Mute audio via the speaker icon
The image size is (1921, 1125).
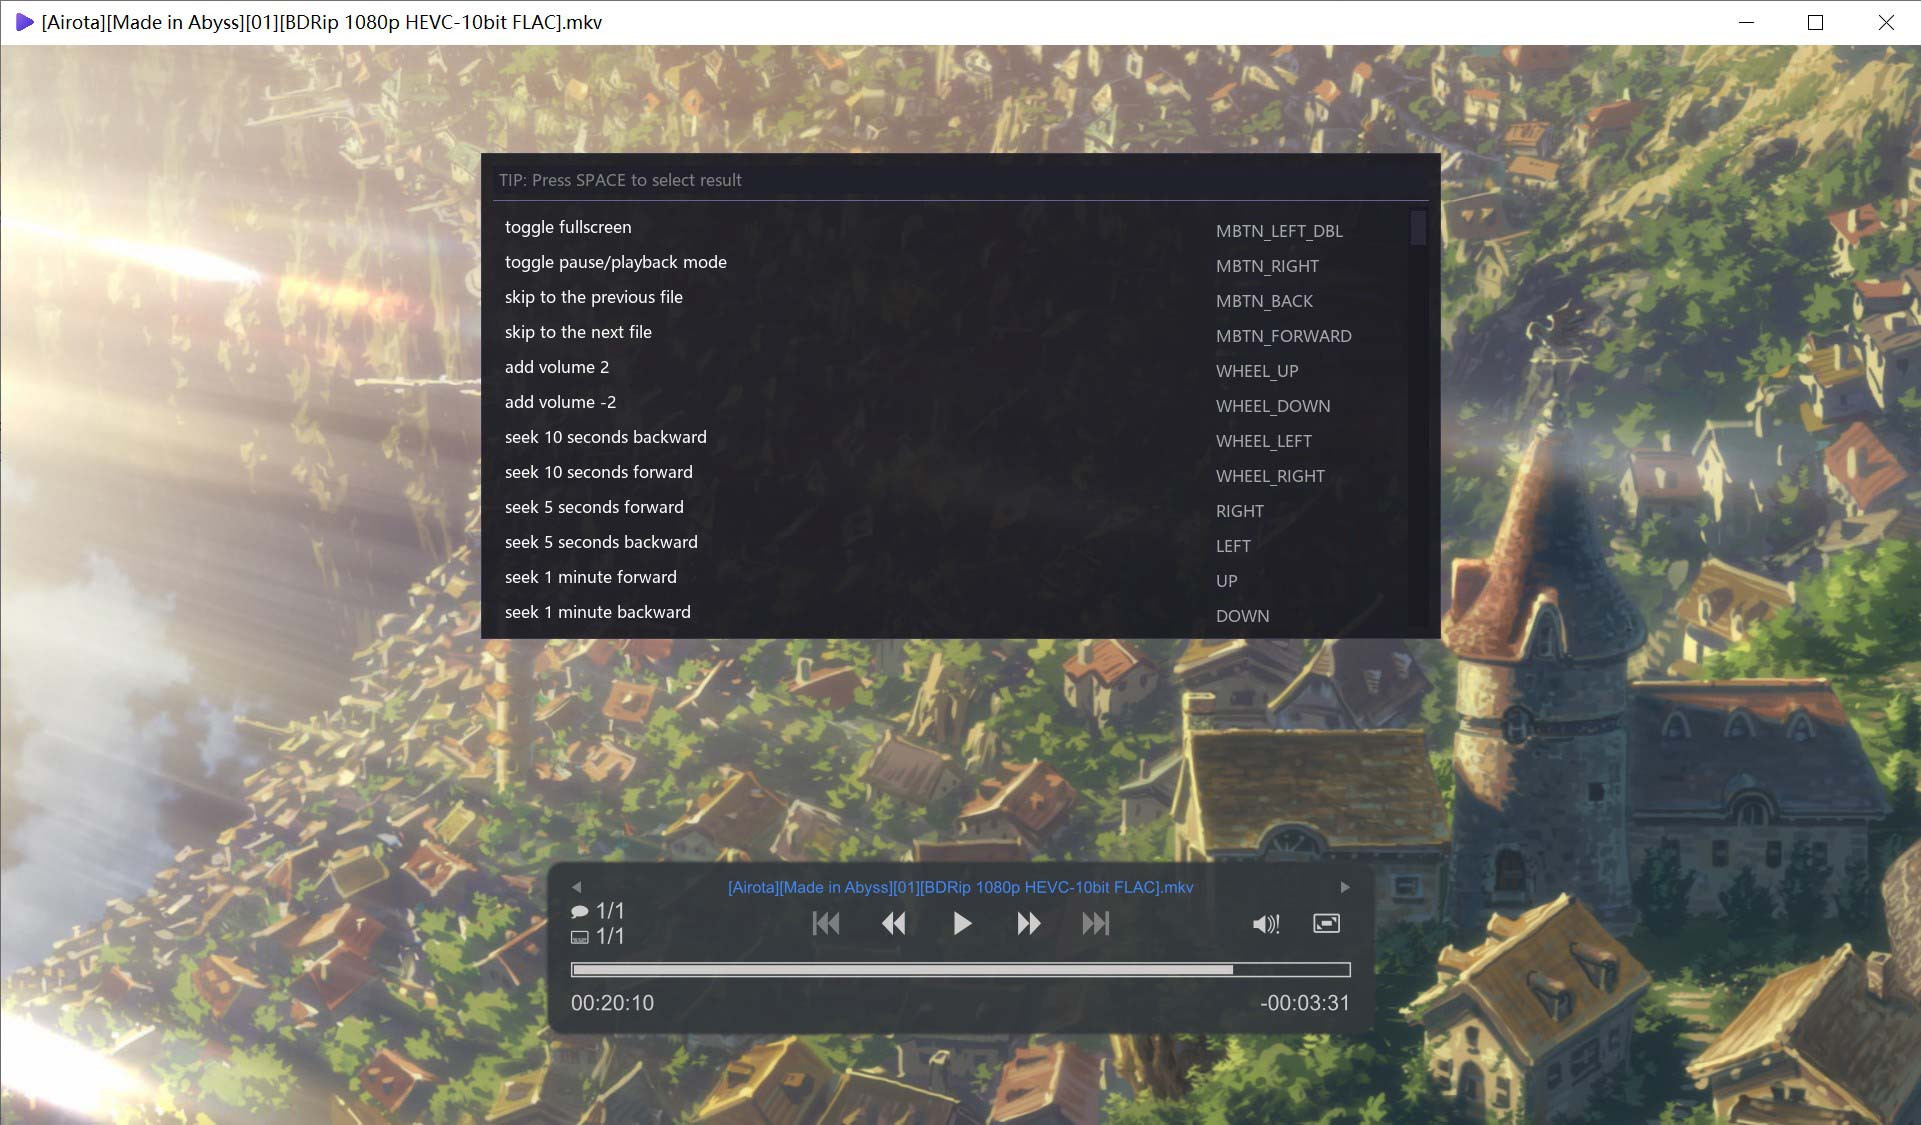pyautogui.click(x=1265, y=924)
